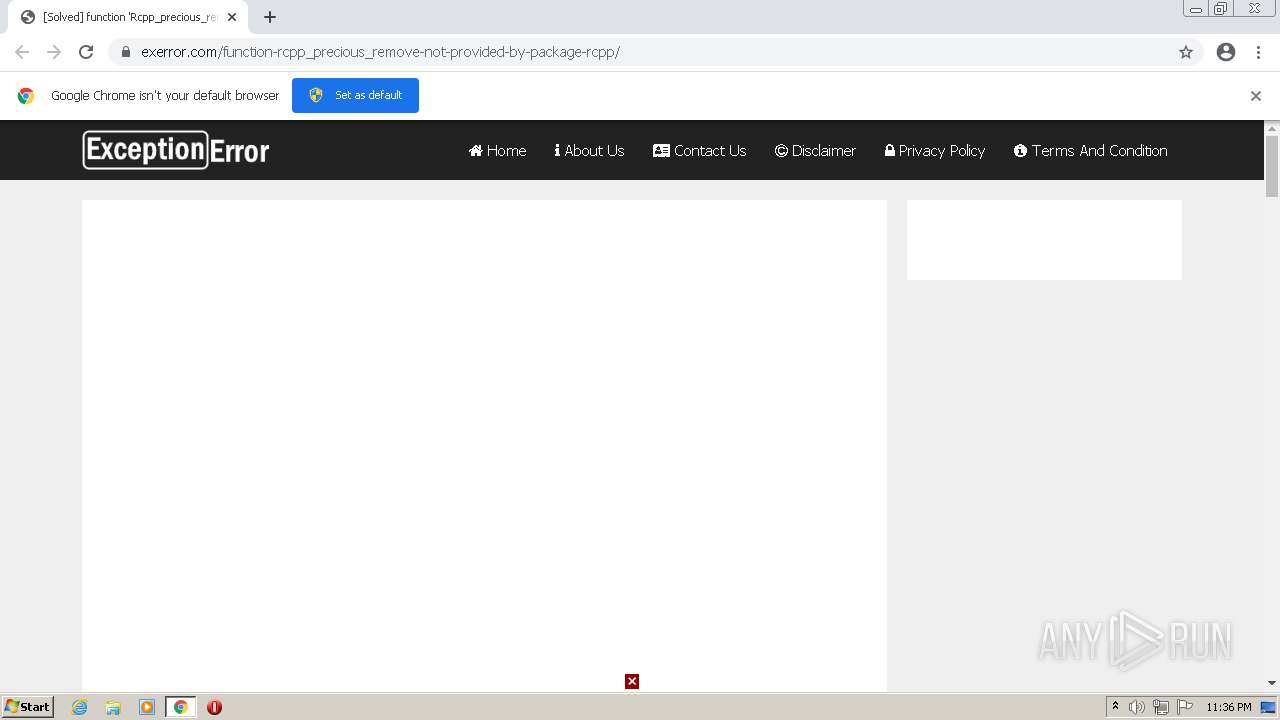Open the volume speaker tray icon
This screenshot has width=1280, height=720.
tap(1137, 707)
